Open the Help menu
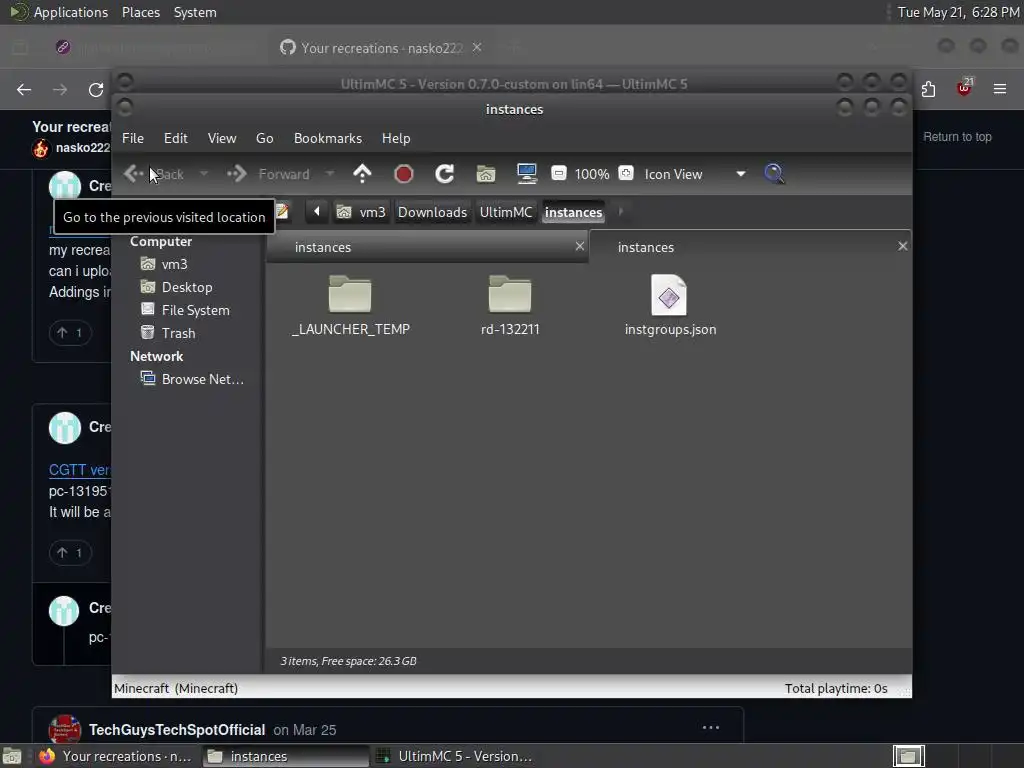 tap(396, 138)
